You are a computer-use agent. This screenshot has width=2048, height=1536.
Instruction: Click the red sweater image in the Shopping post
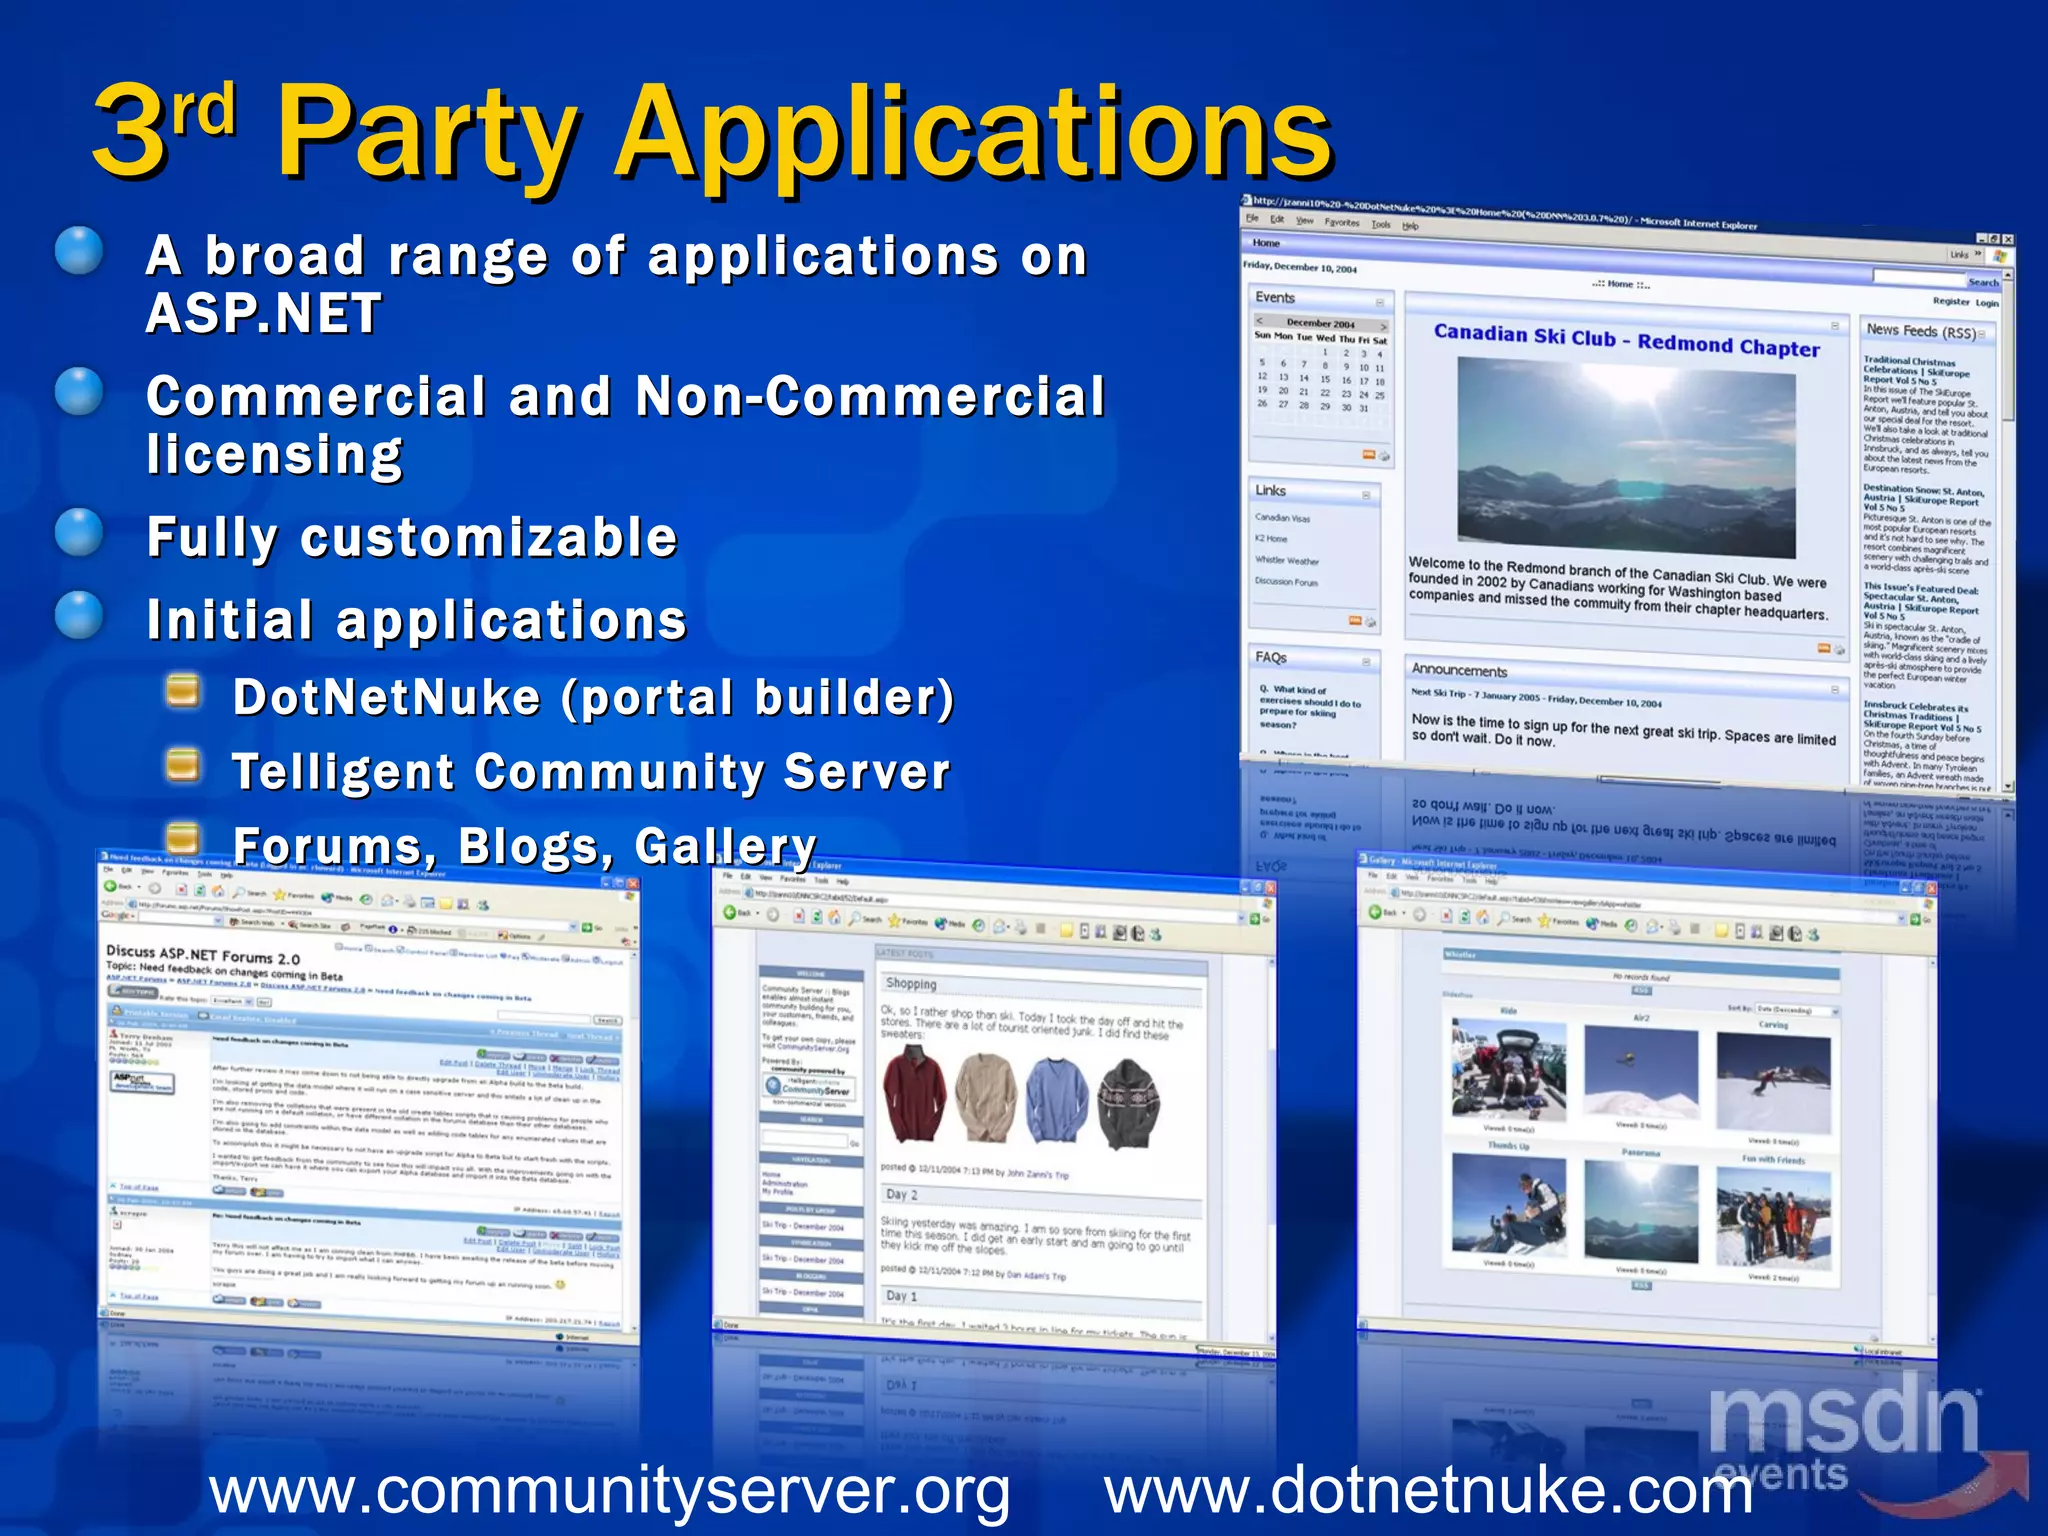pyautogui.click(x=913, y=1094)
